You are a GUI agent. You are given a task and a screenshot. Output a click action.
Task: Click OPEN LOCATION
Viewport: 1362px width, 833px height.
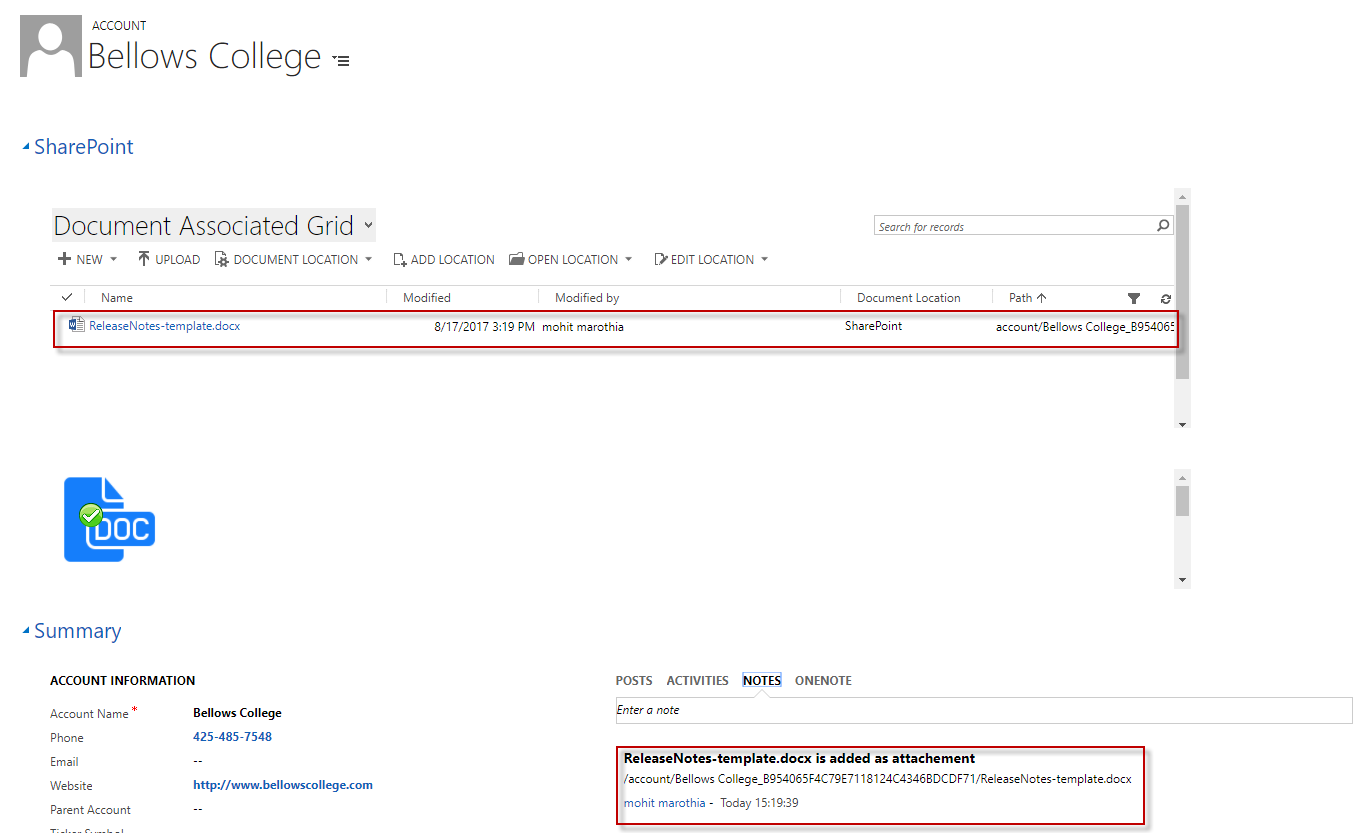pos(564,259)
